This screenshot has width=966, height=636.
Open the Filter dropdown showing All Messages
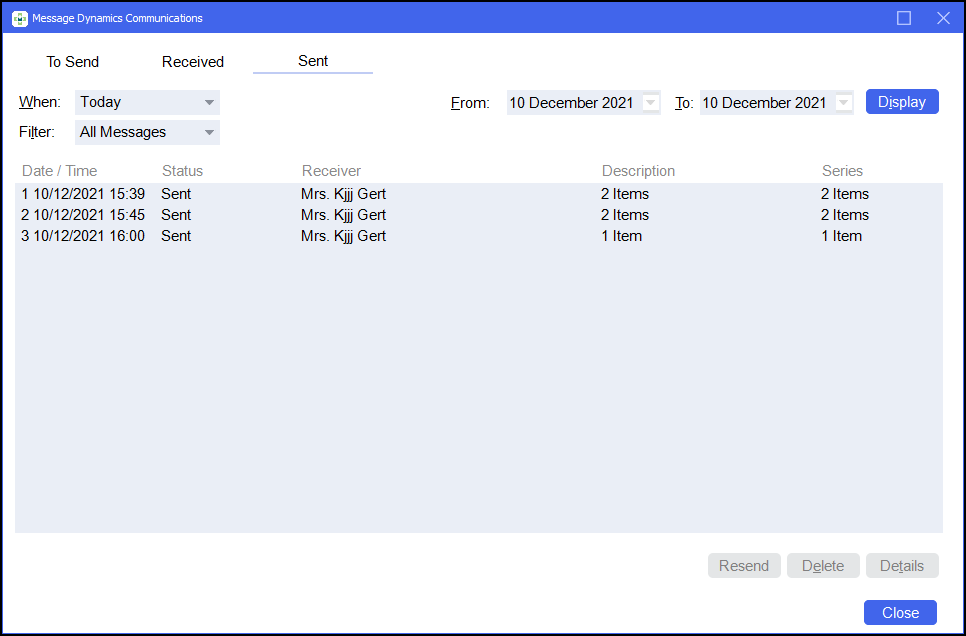[209, 132]
